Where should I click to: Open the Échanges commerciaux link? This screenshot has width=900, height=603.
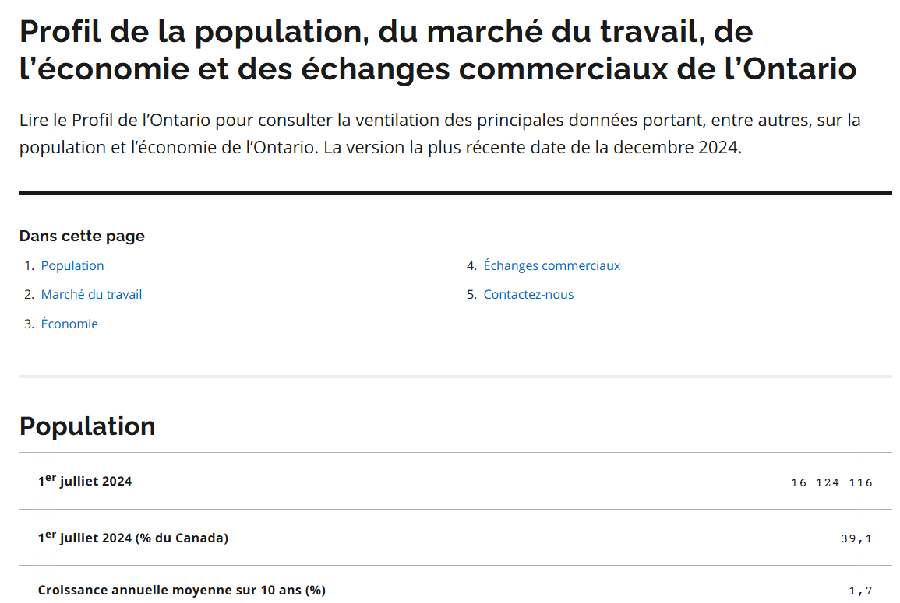coord(551,266)
